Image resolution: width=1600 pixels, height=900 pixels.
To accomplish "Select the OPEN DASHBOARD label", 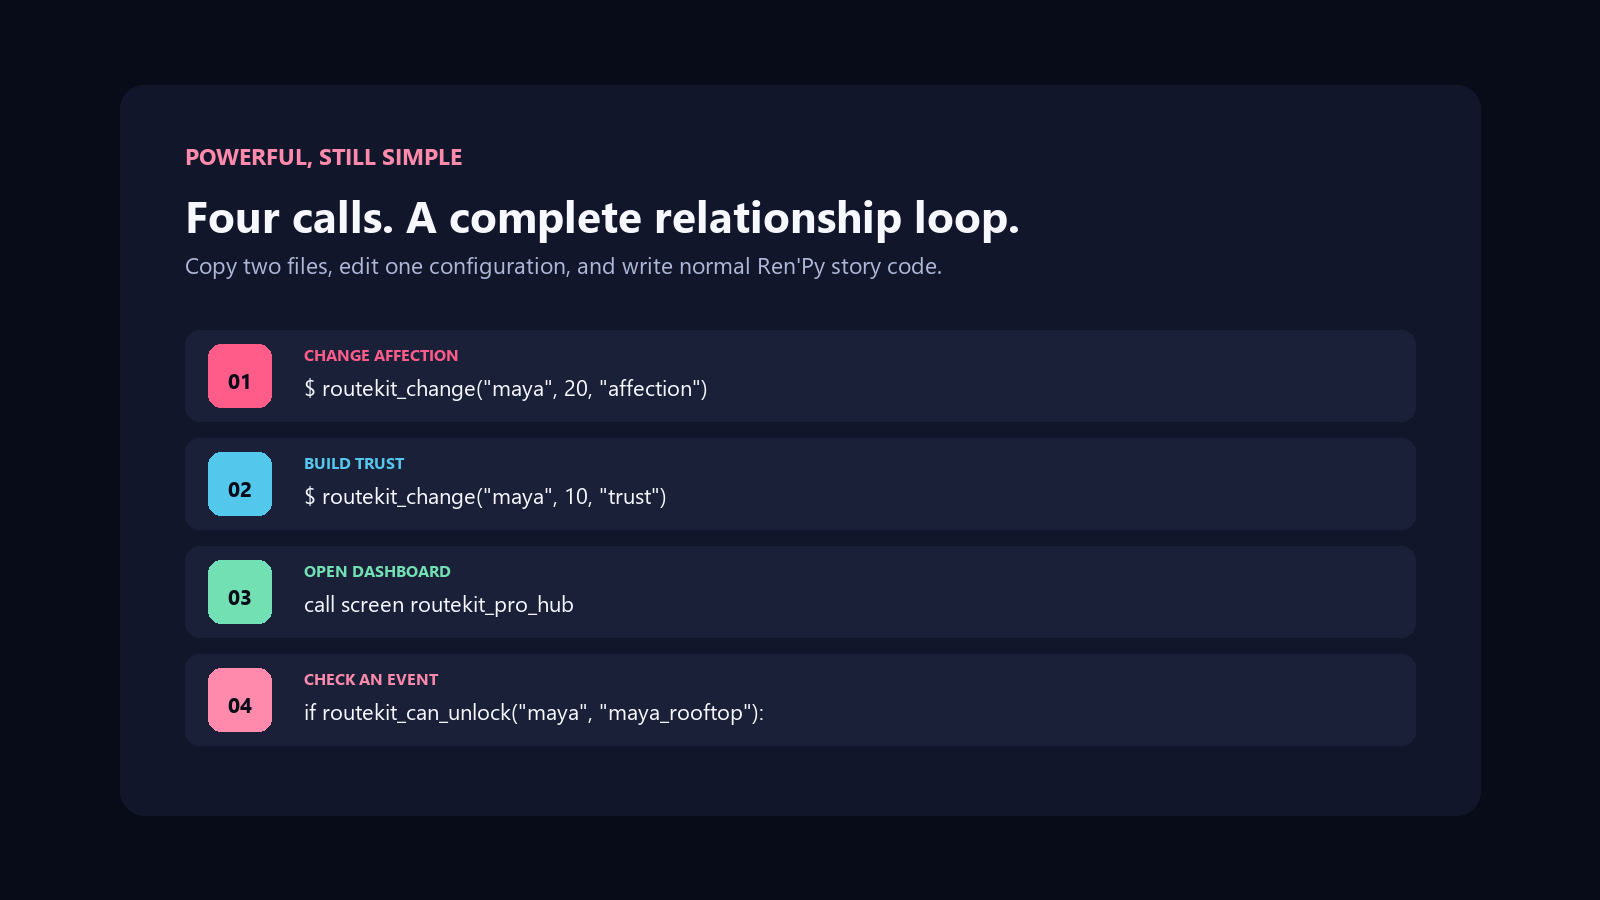I will pyautogui.click(x=377, y=572).
